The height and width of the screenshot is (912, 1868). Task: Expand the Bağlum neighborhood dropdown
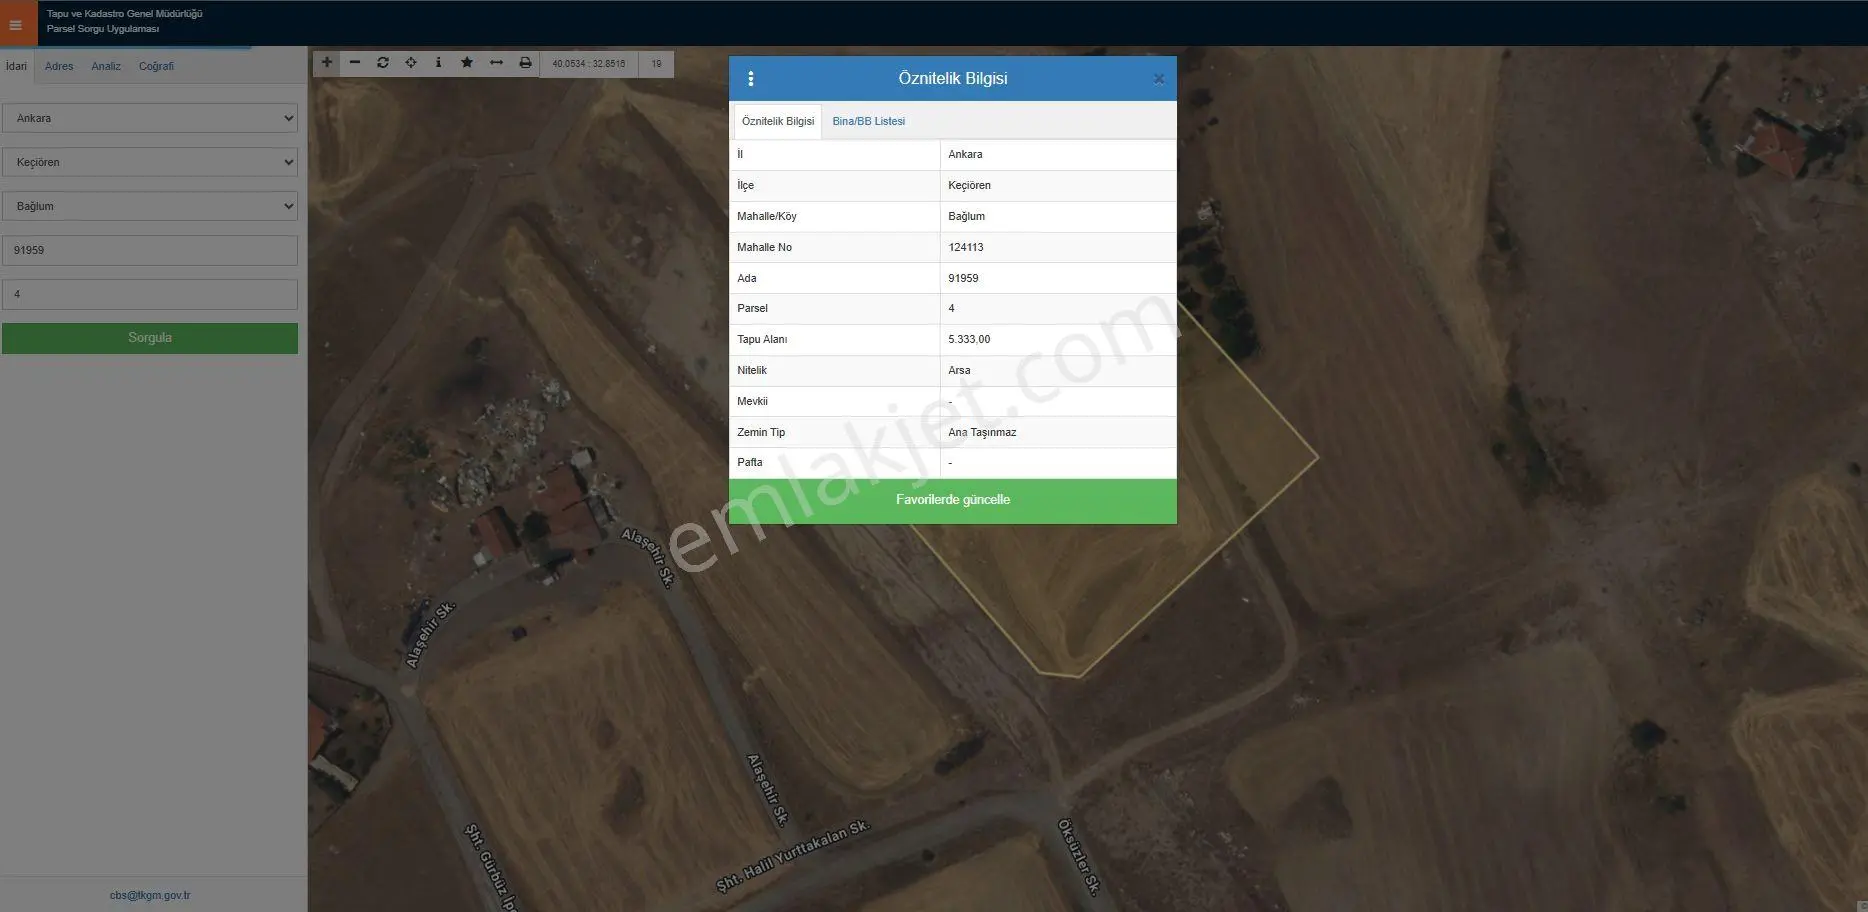pos(150,206)
